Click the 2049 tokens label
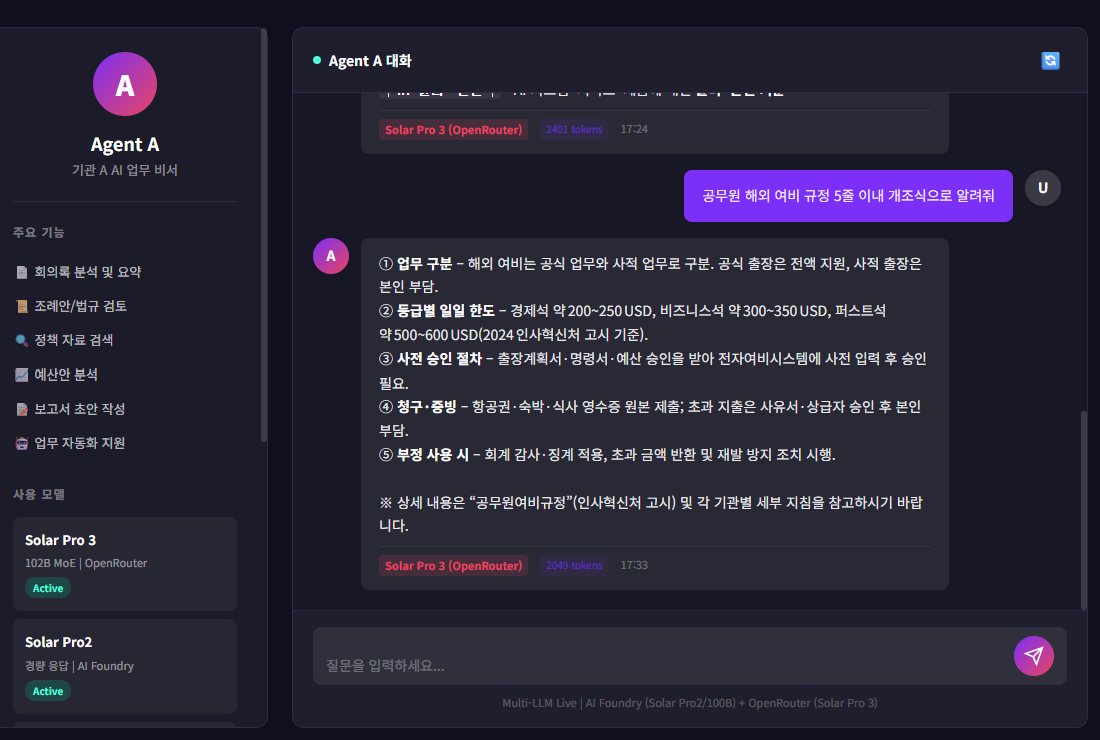Image resolution: width=1100 pixels, height=740 pixels. pos(573,565)
